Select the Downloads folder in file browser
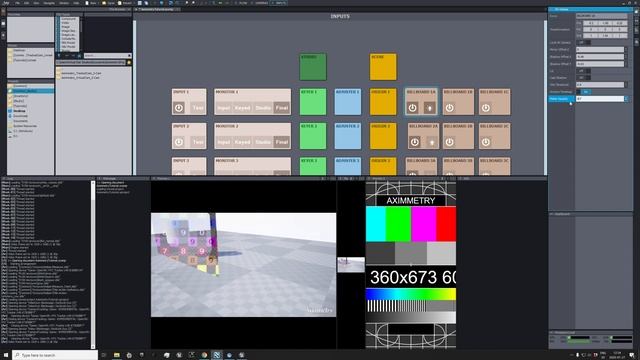This screenshot has height=360, width=640. pos(20,116)
